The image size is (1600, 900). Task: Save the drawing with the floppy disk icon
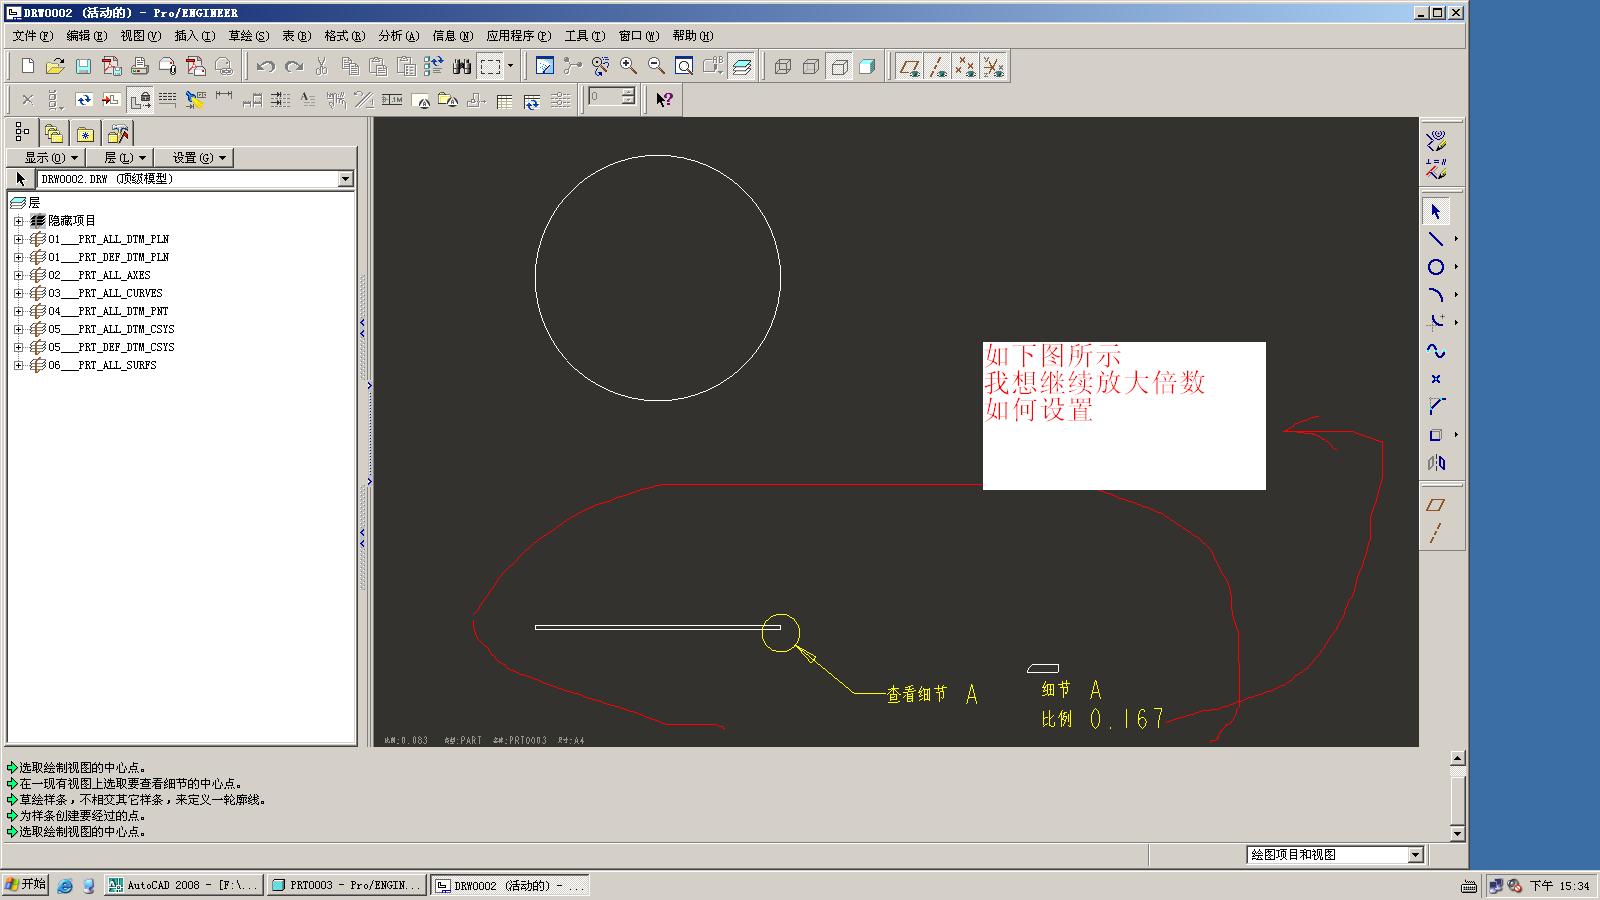[x=84, y=67]
